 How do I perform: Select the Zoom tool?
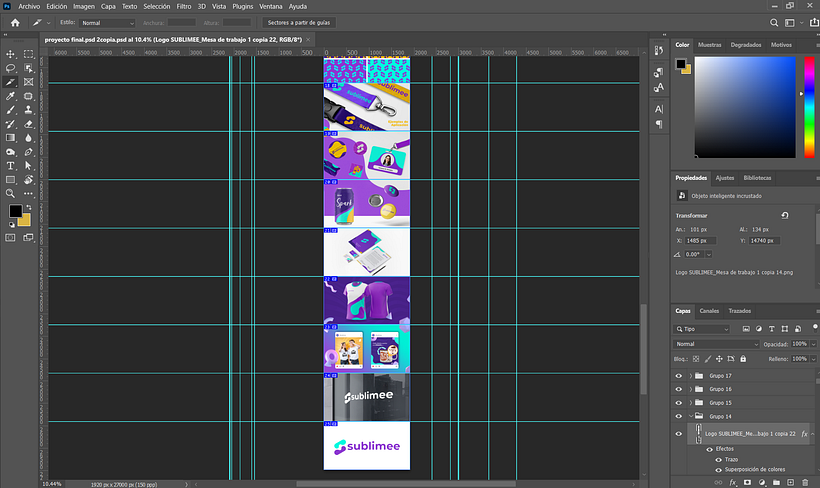point(10,194)
